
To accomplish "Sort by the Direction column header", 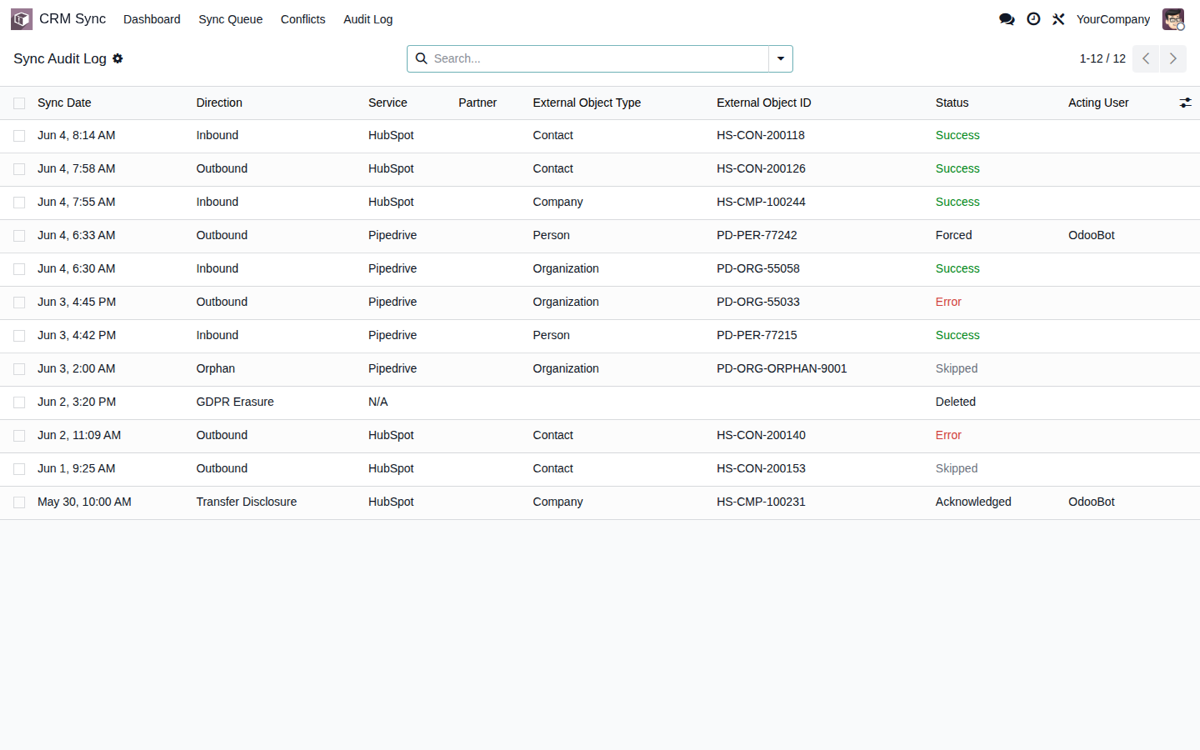I will (219, 103).
